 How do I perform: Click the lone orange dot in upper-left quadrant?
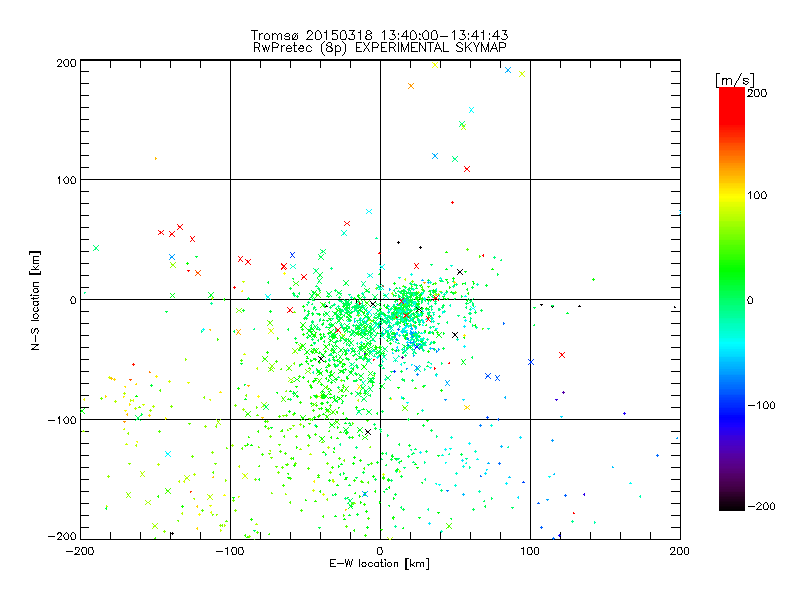coord(156,159)
